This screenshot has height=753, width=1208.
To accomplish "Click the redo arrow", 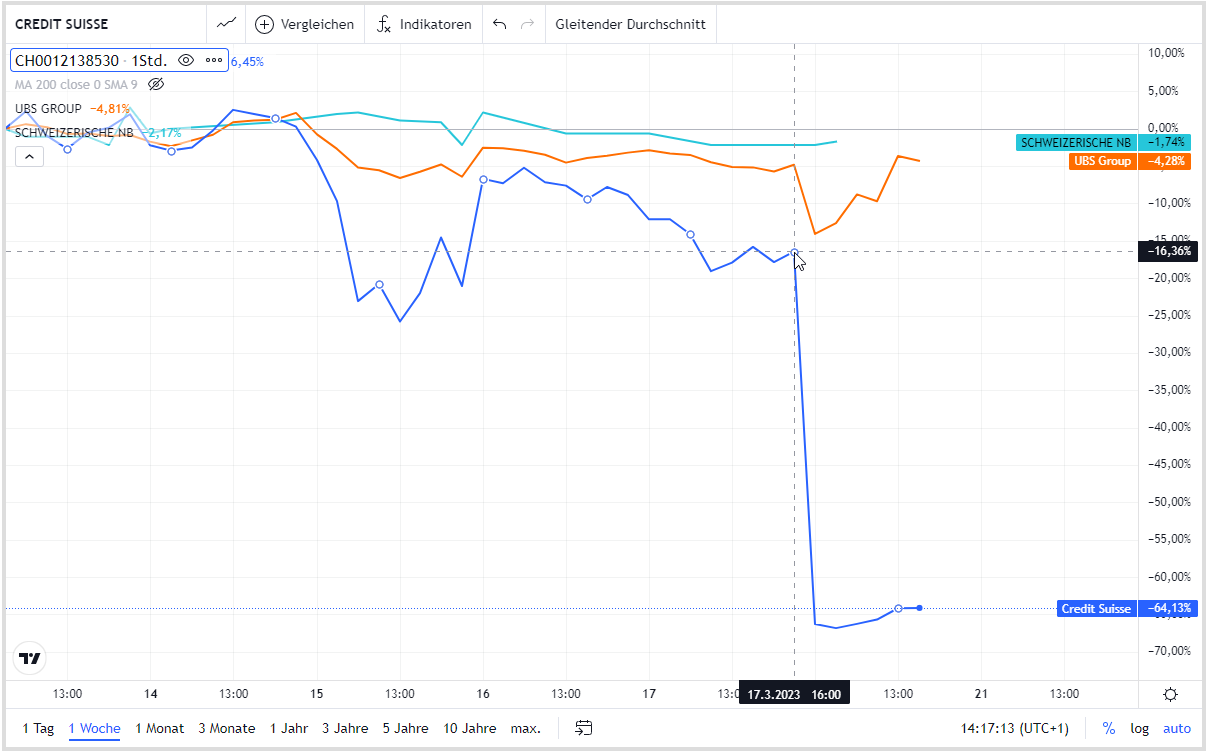I will coord(527,24).
